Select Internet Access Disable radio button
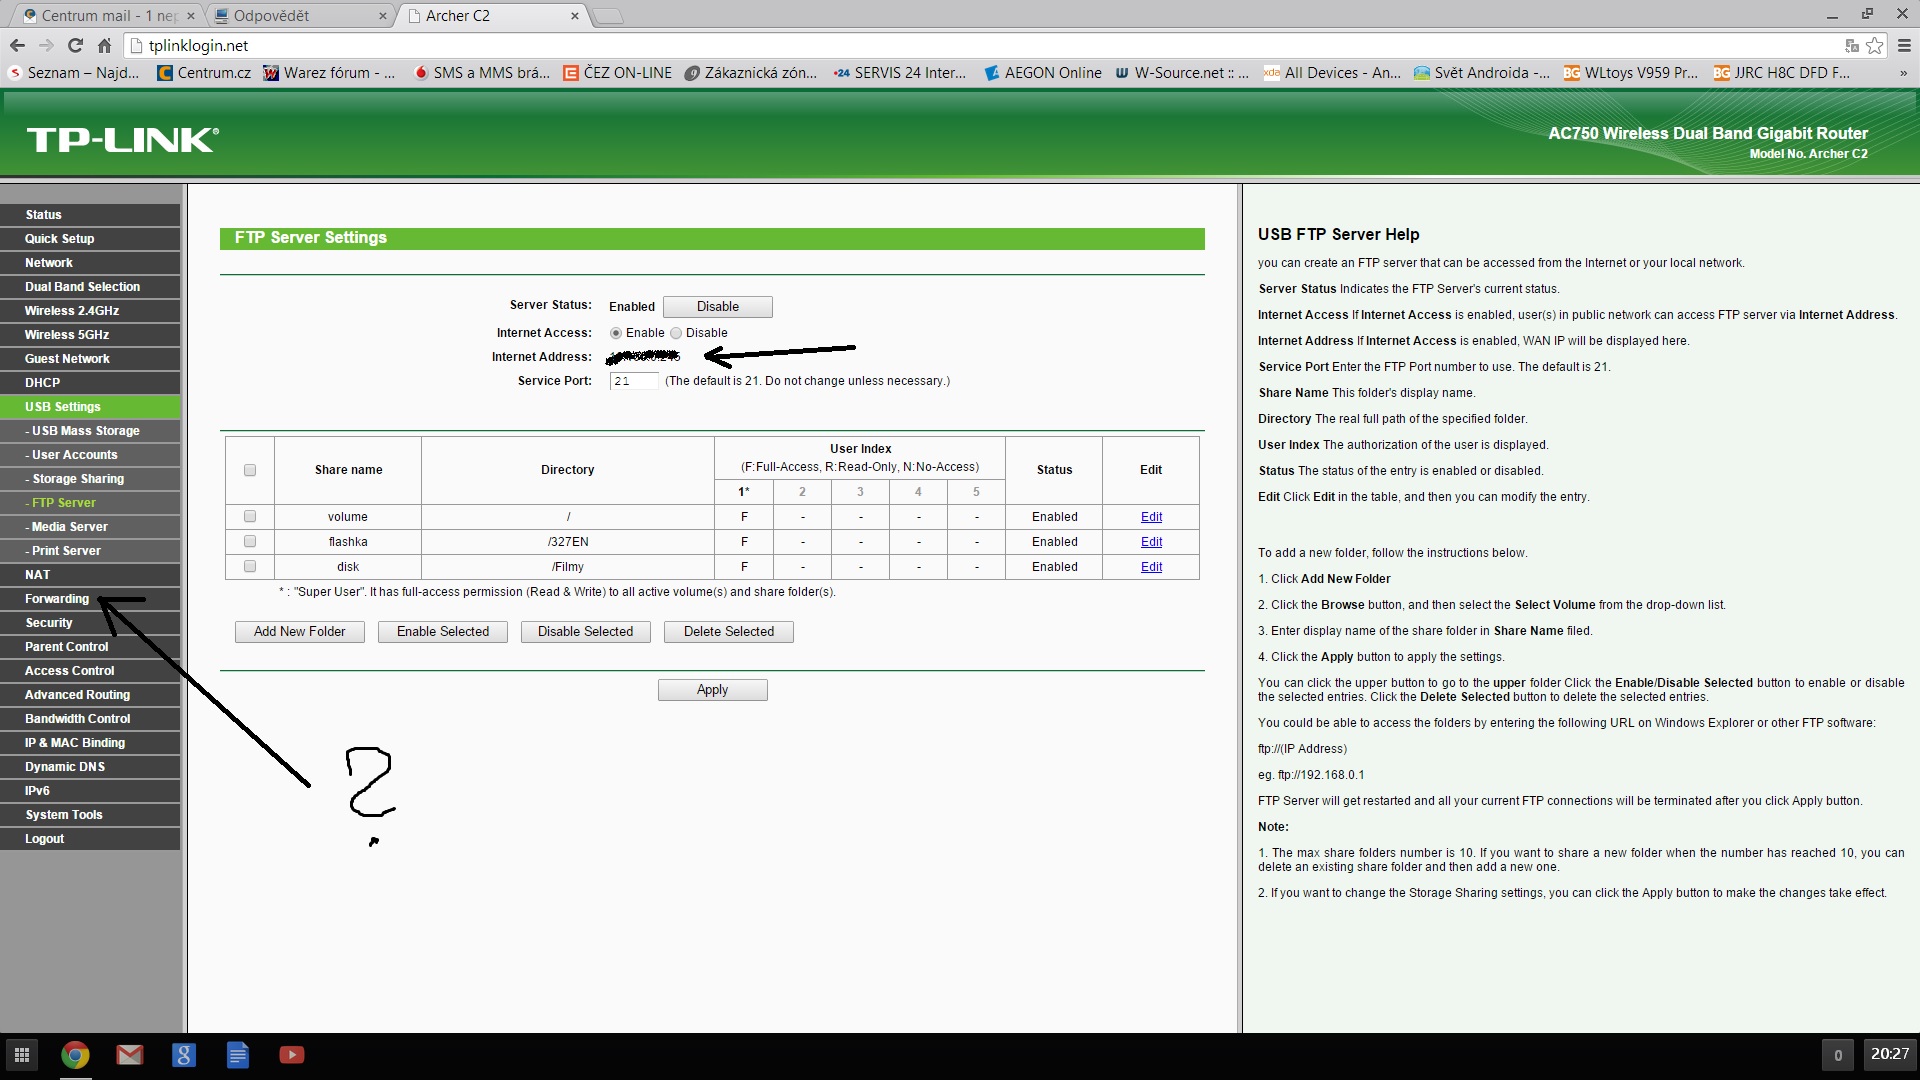The image size is (1920, 1080). click(x=676, y=333)
